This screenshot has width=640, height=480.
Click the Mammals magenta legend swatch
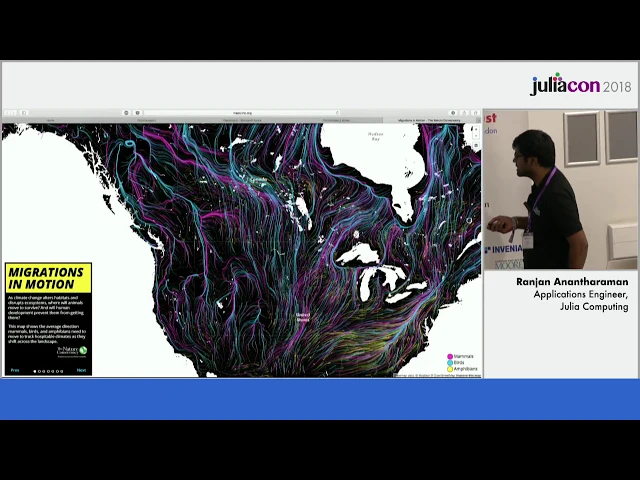[450, 357]
